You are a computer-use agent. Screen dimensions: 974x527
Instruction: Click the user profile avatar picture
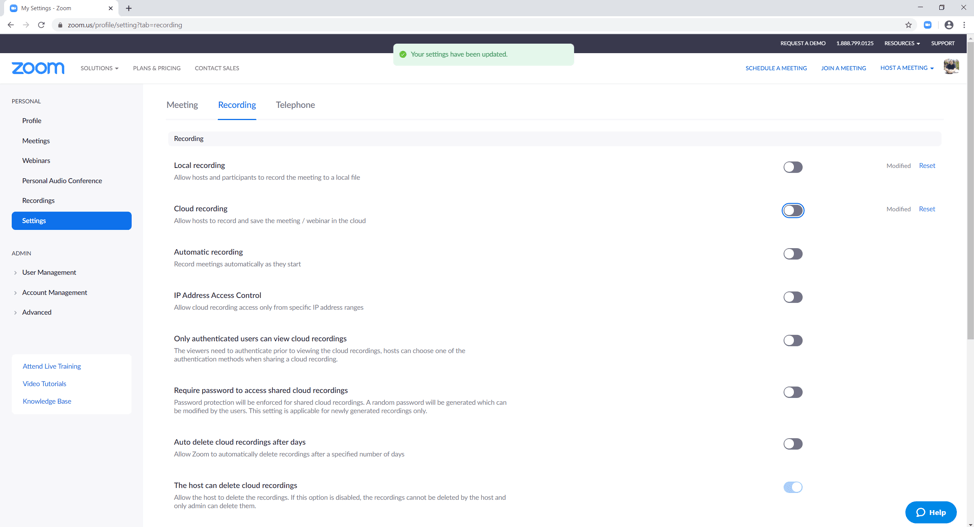click(x=951, y=66)
